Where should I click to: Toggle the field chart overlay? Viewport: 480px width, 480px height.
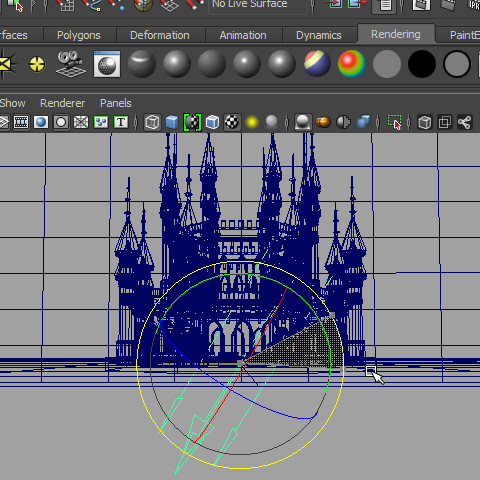pyautogui.click(x=81, y=122)
